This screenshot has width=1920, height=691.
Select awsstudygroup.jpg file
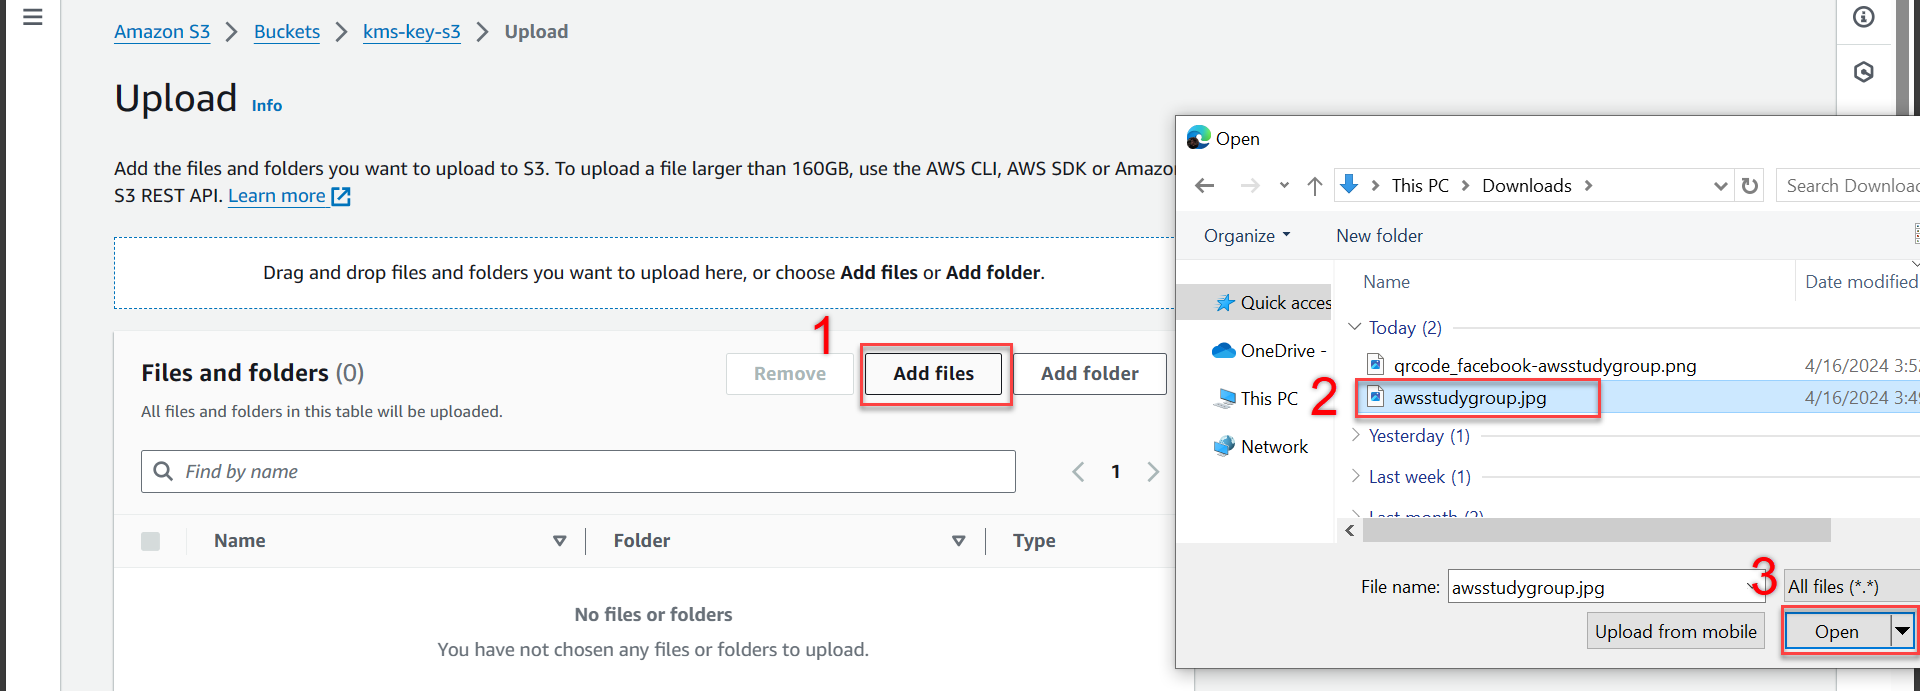(1470, 398)
